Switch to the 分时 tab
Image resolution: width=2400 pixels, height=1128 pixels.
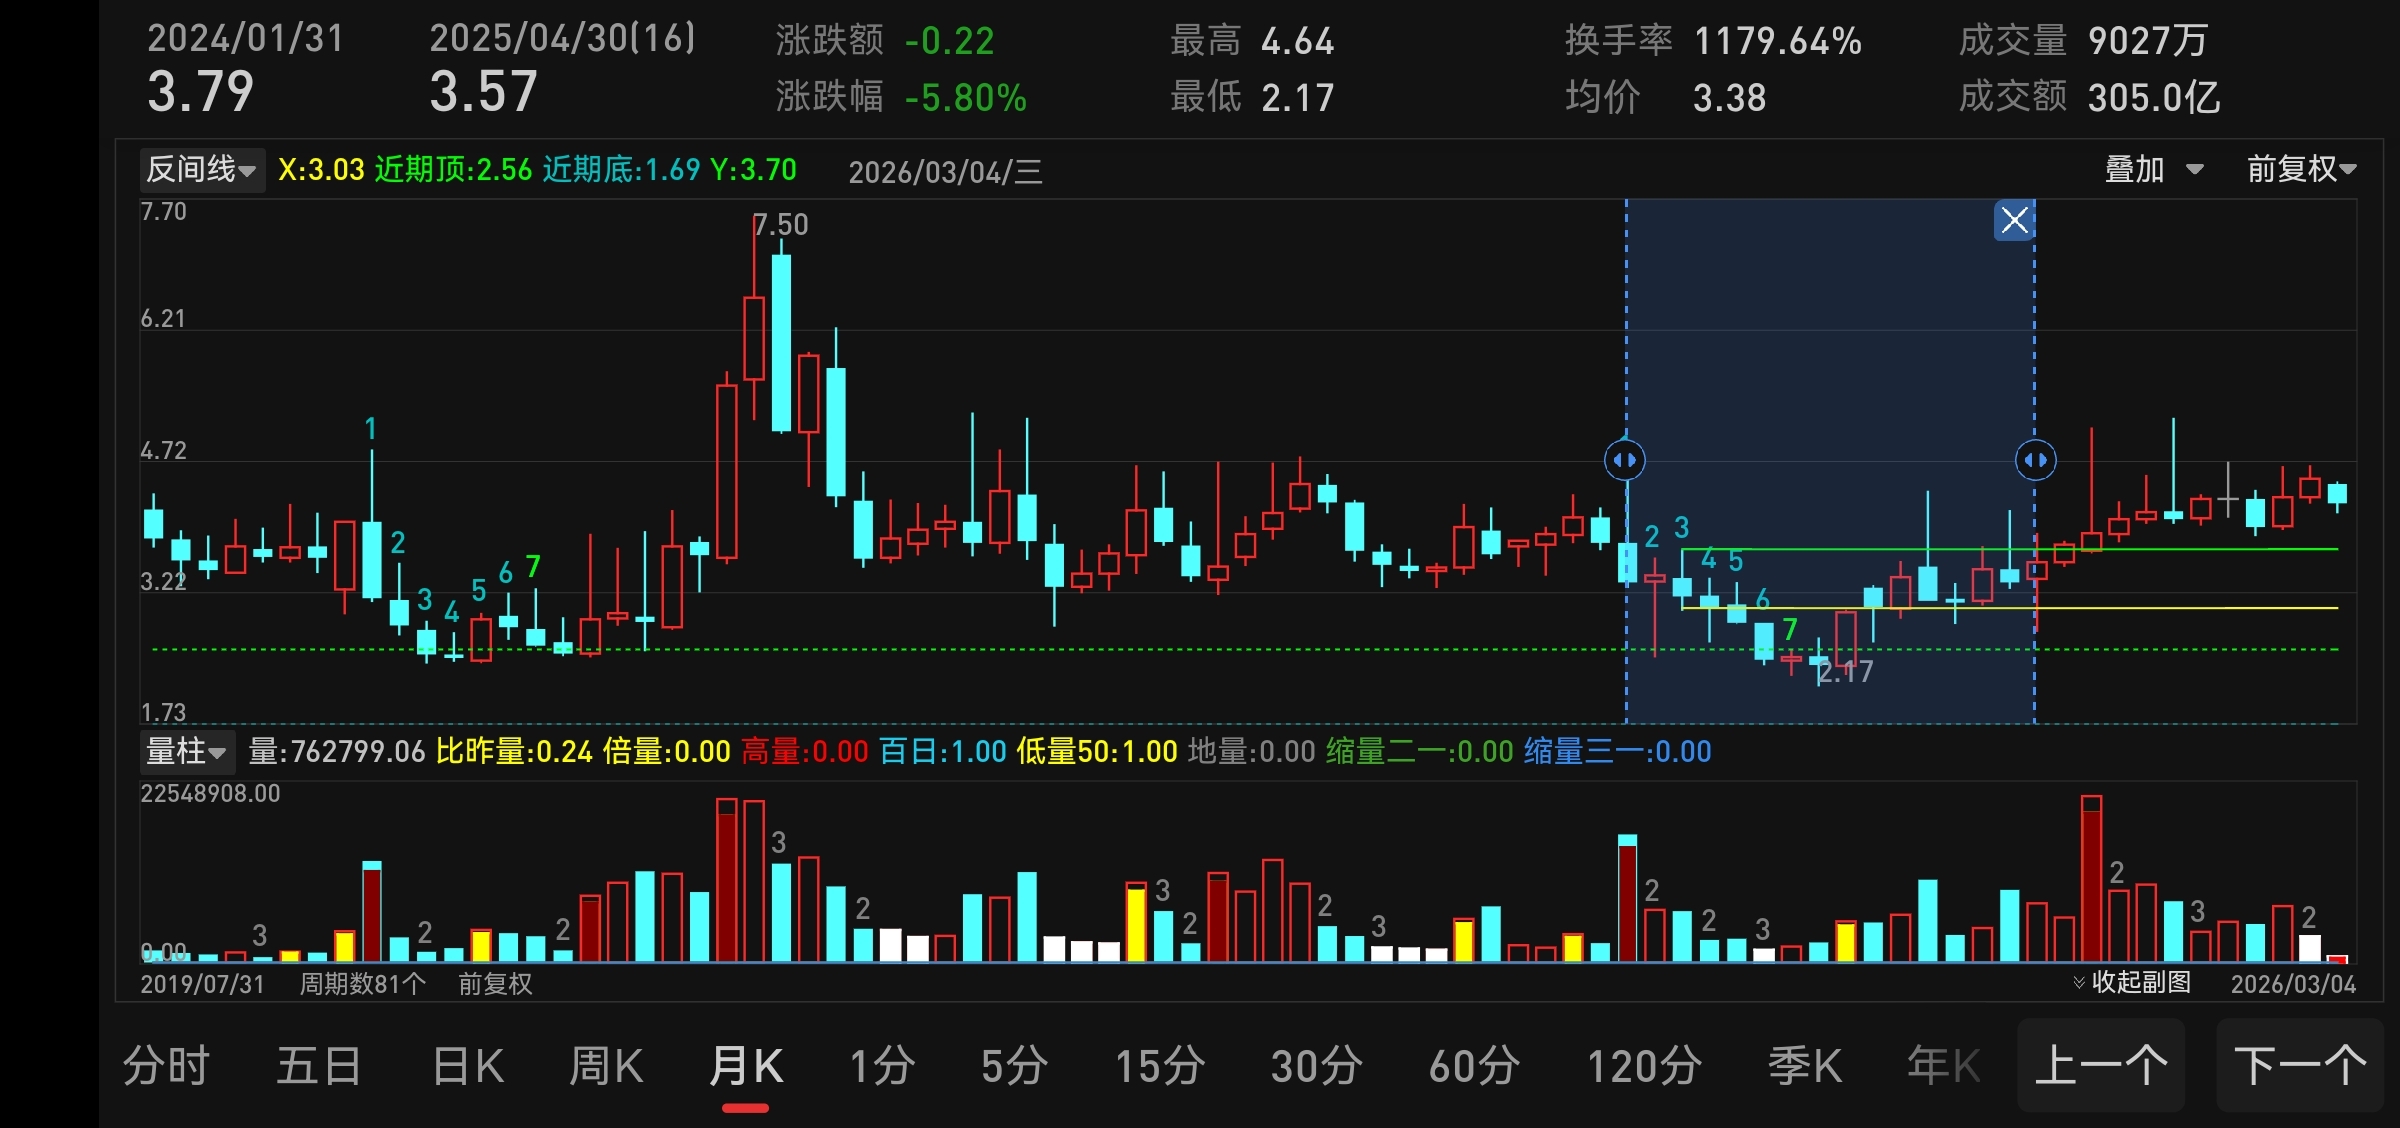[x=166, y=1065]
